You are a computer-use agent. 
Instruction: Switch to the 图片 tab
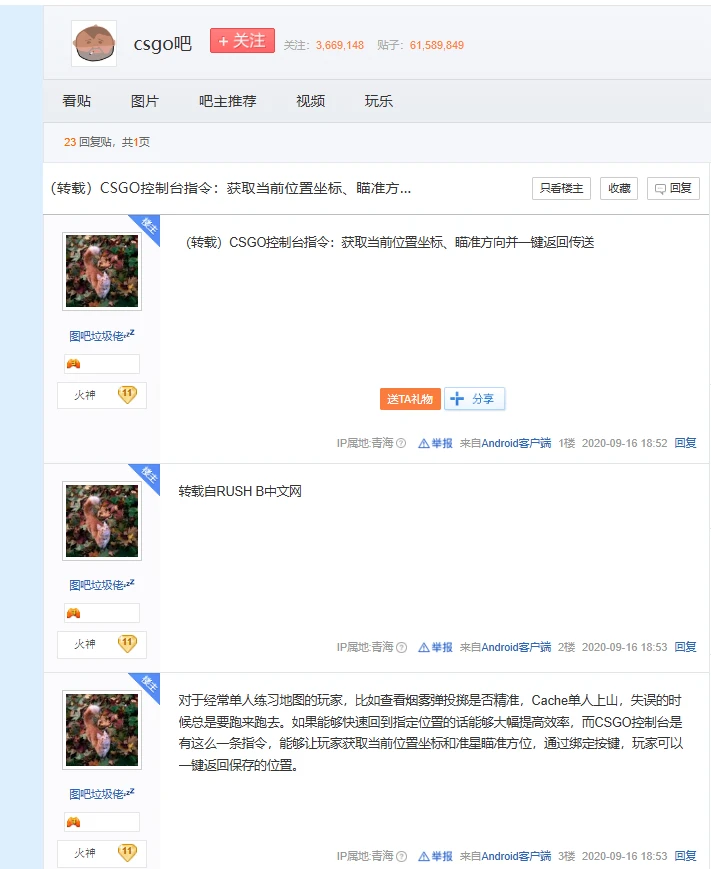click(145, 101)
